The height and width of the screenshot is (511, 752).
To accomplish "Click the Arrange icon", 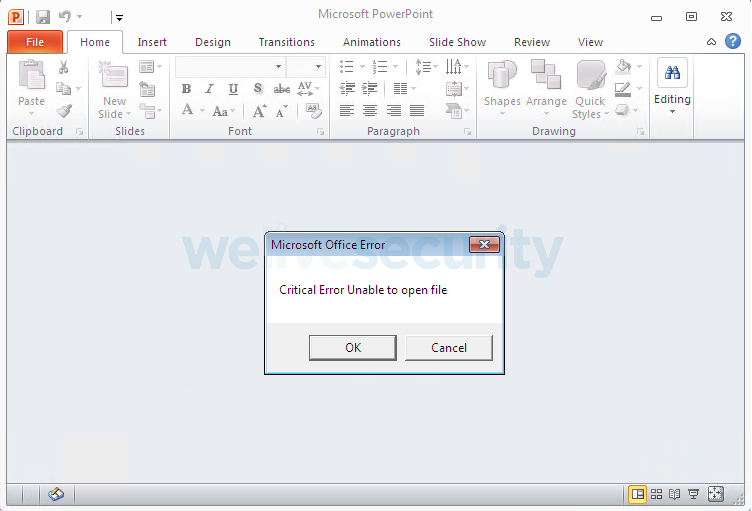I will (546, 75).
